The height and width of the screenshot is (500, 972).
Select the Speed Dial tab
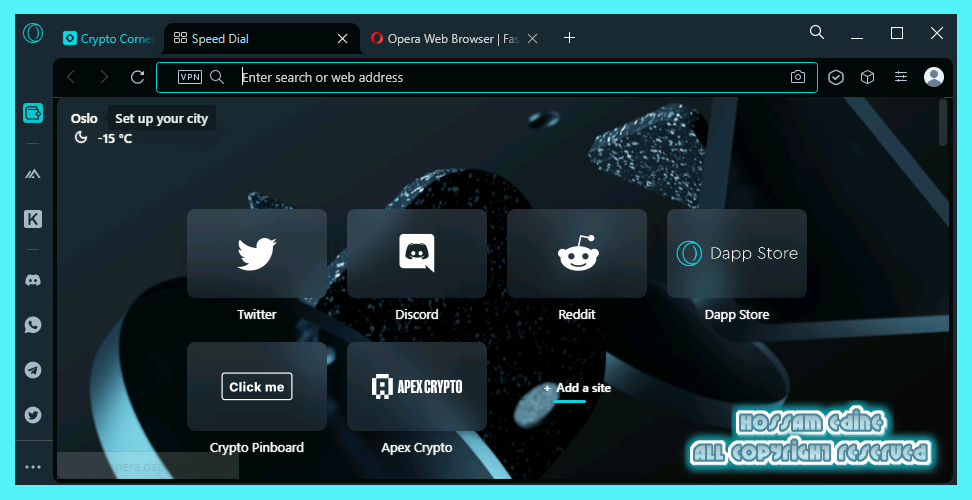(x=262, y=38)
